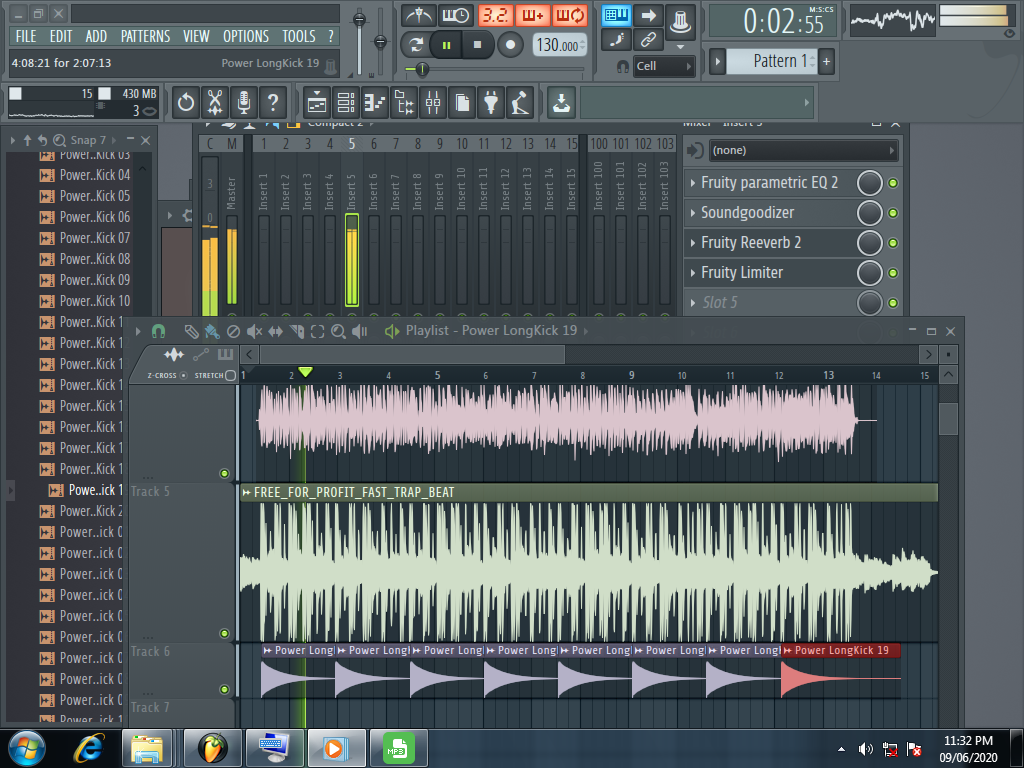The image size is (1024, 768).
Task: Toggle the metronome icon in the transport panel
Action: (x=421, y=15)
